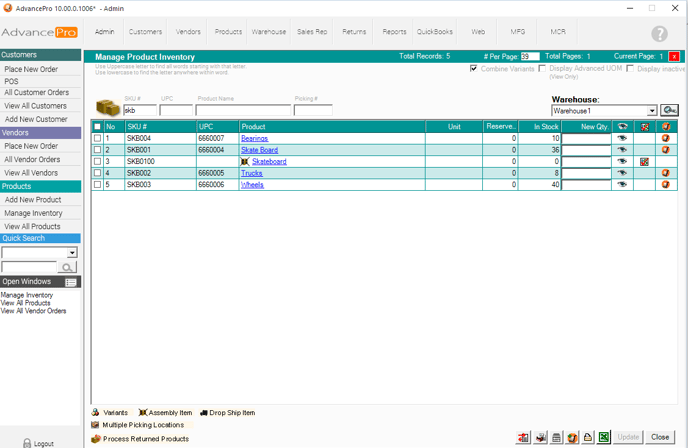Expand the Quick Search dropdown
The width and height of the screenshot is (688, 448).
(72, 254)
